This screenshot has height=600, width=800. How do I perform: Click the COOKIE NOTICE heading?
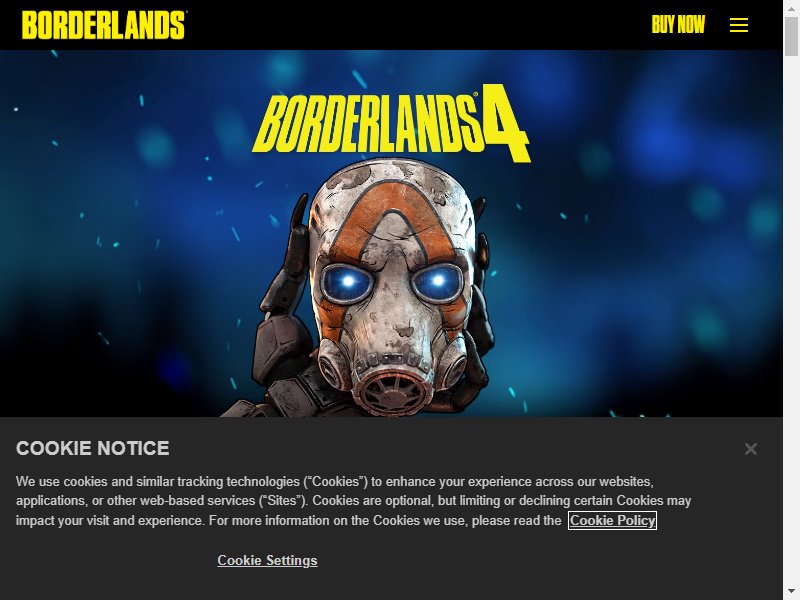pyautogui.click(x=93, y=448)
